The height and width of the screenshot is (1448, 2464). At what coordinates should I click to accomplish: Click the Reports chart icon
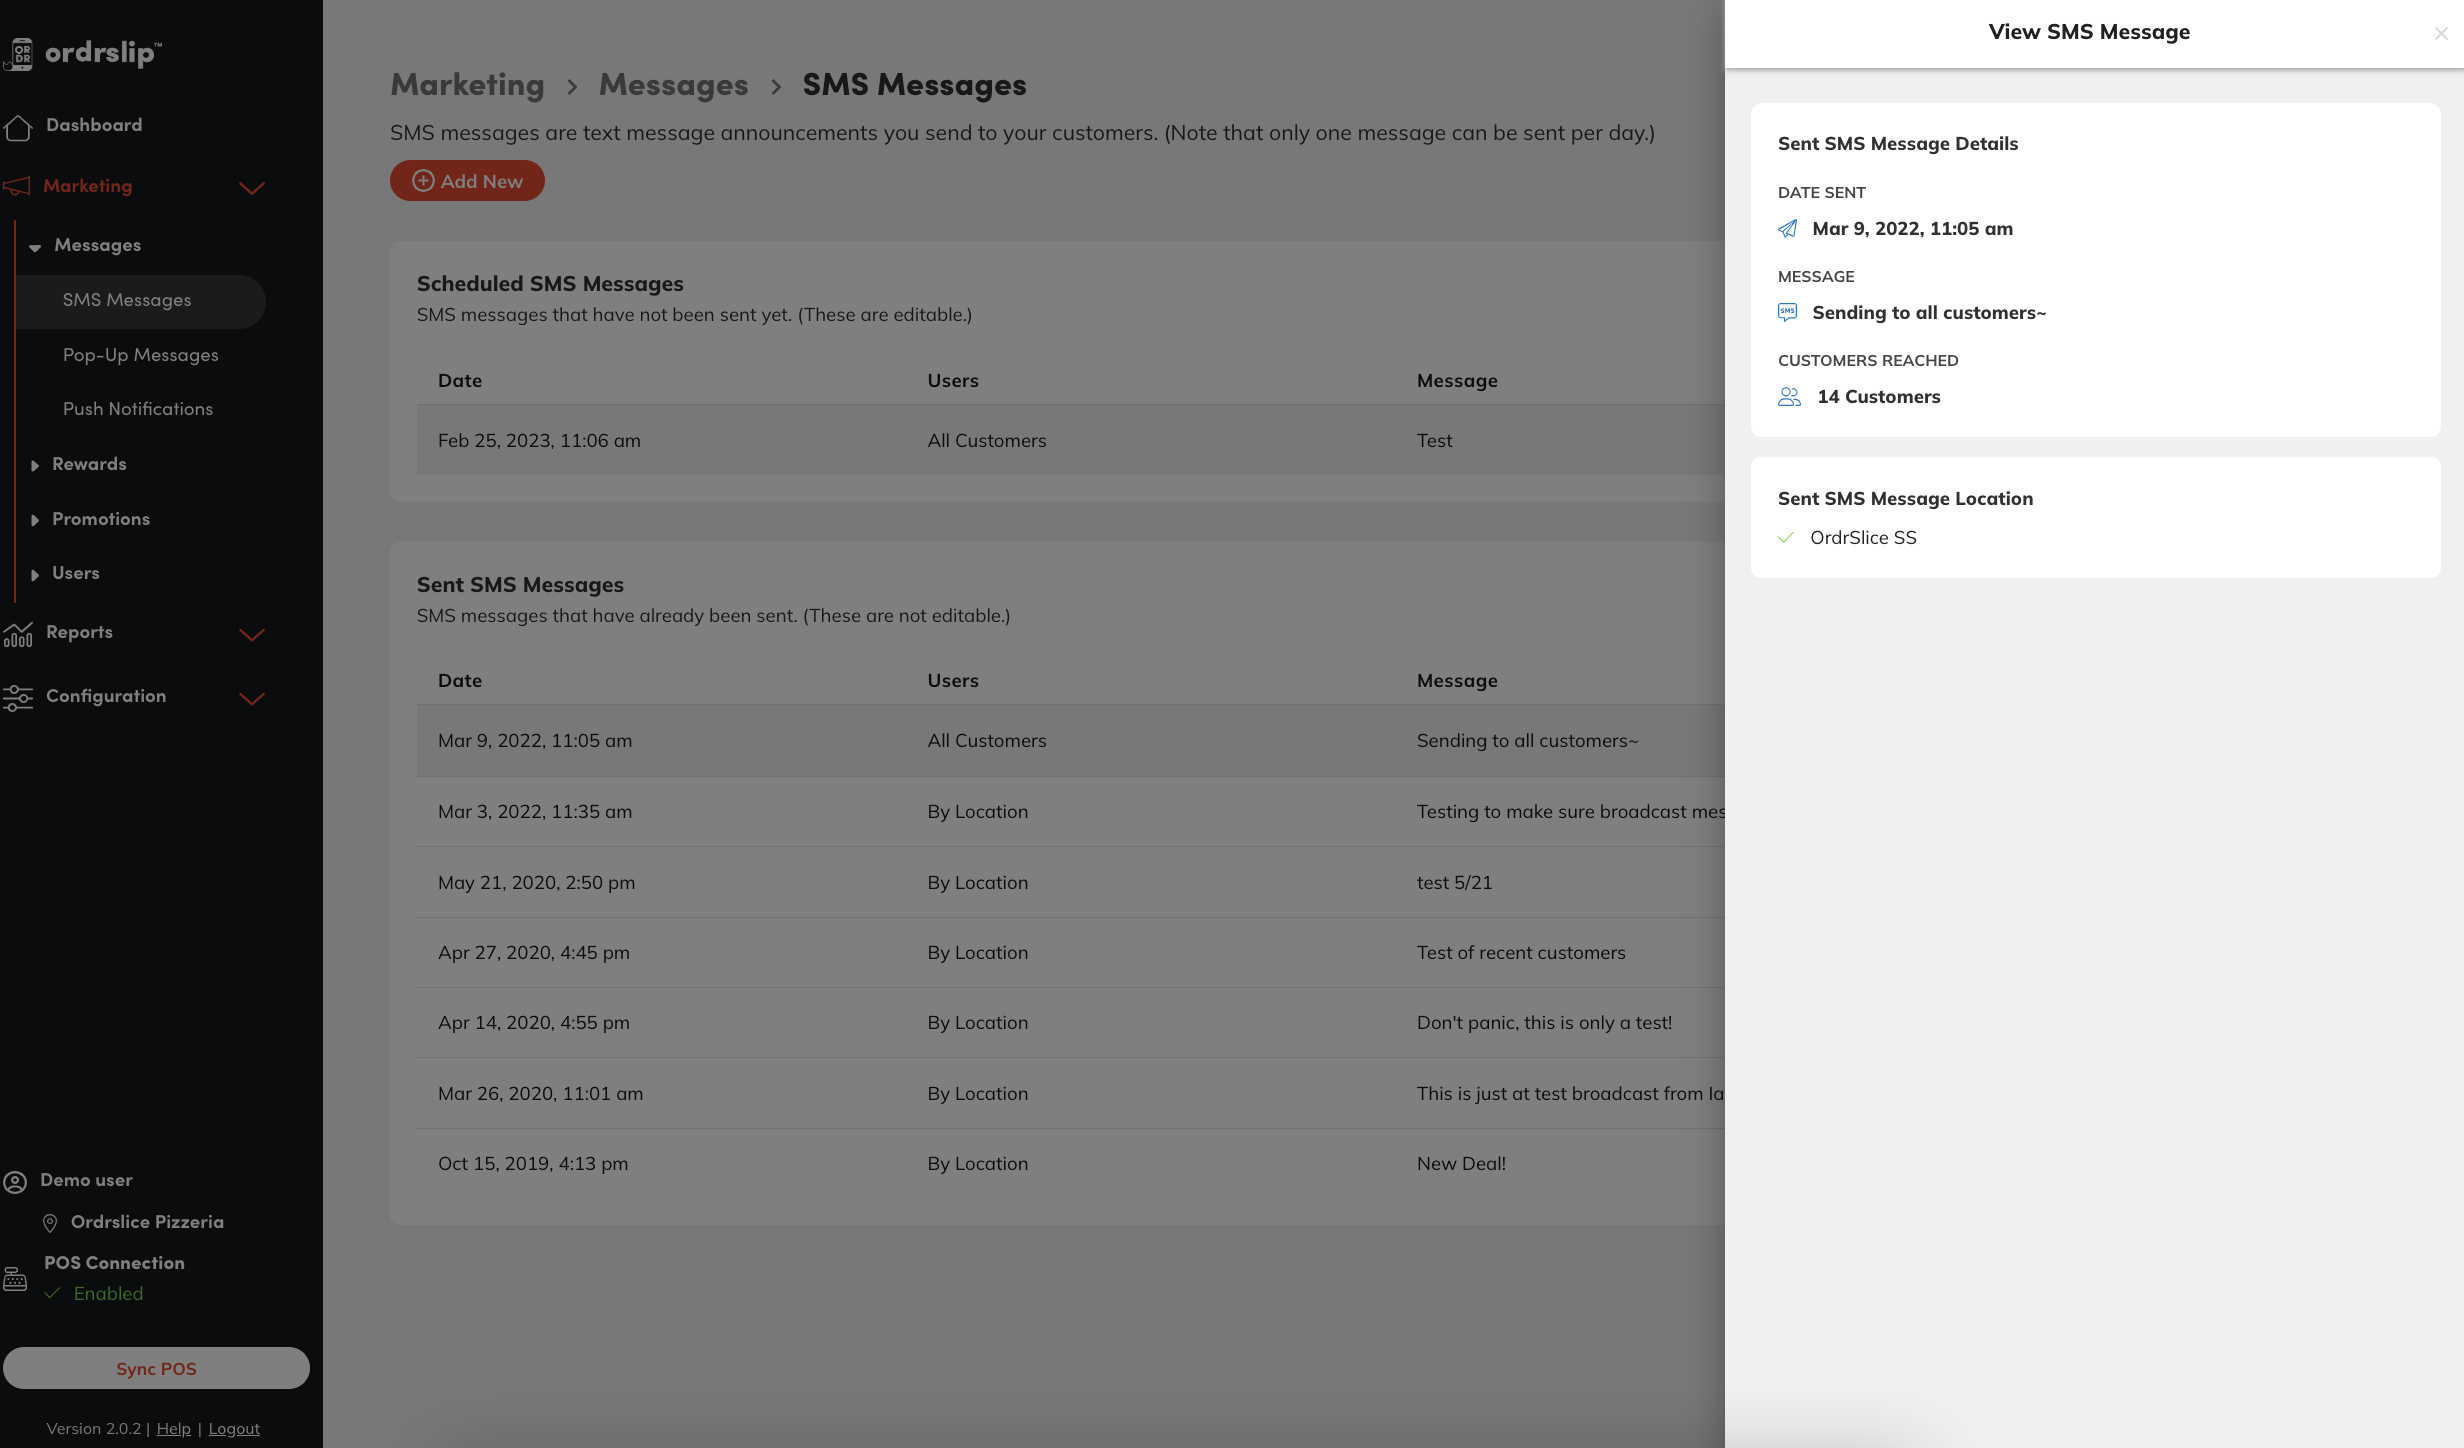(x=18, y=634)
